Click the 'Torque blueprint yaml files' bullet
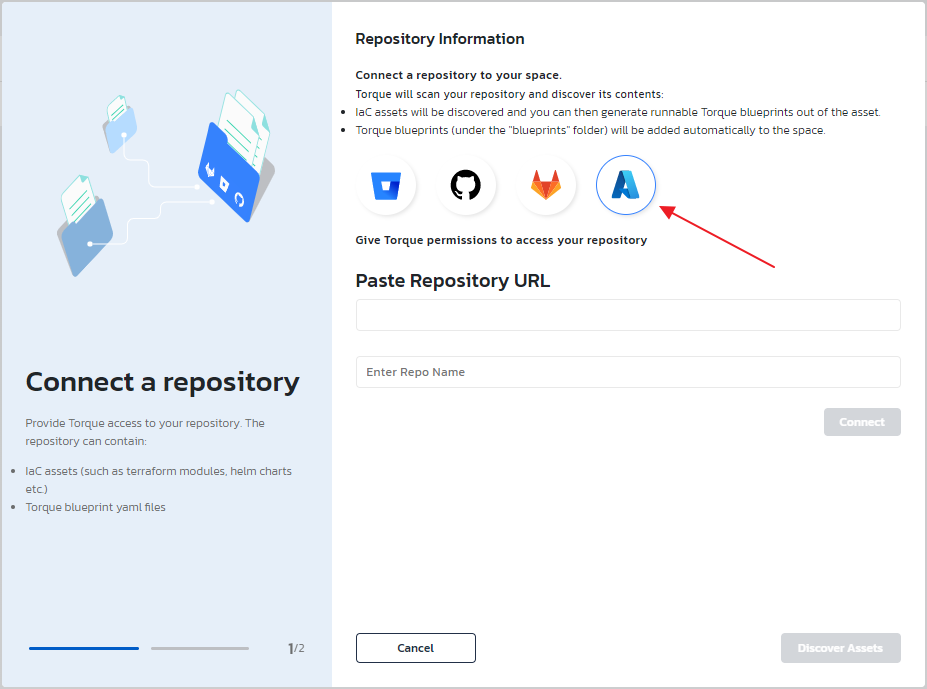The width and height of the screenshot is (927, 689). tap(95, 507)
